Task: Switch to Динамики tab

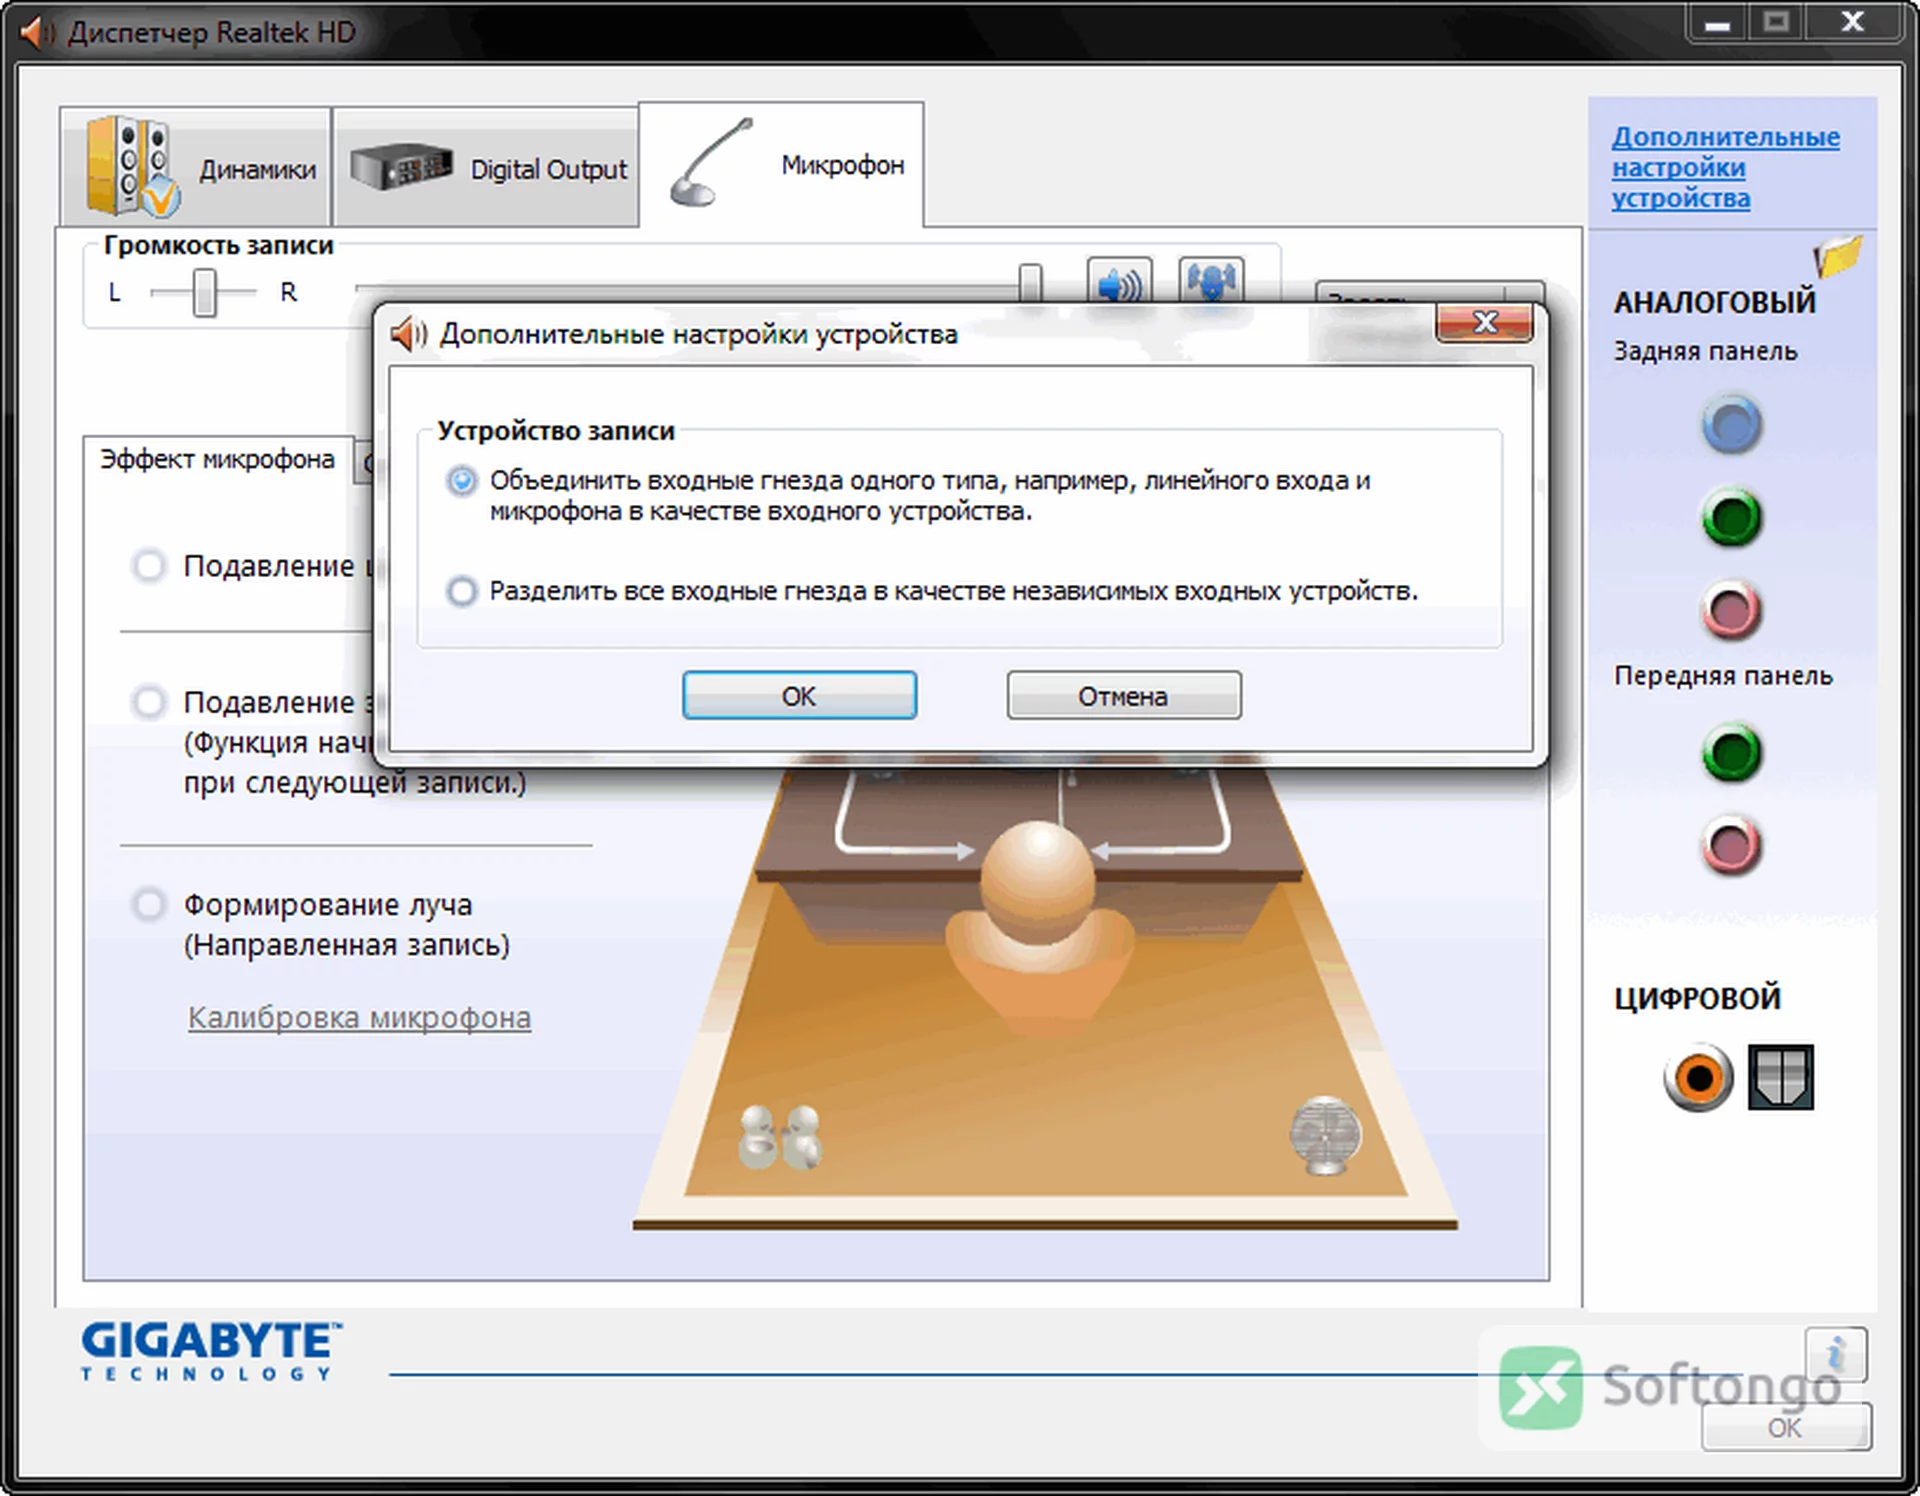Action: click(196, 168)
